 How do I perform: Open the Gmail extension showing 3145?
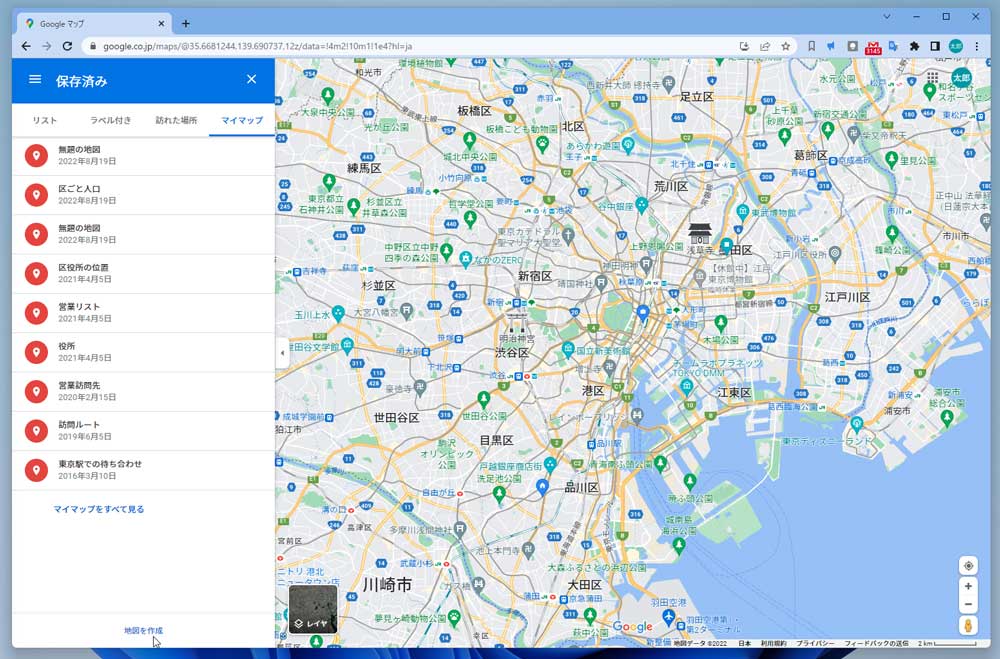[x=873, y=47]
